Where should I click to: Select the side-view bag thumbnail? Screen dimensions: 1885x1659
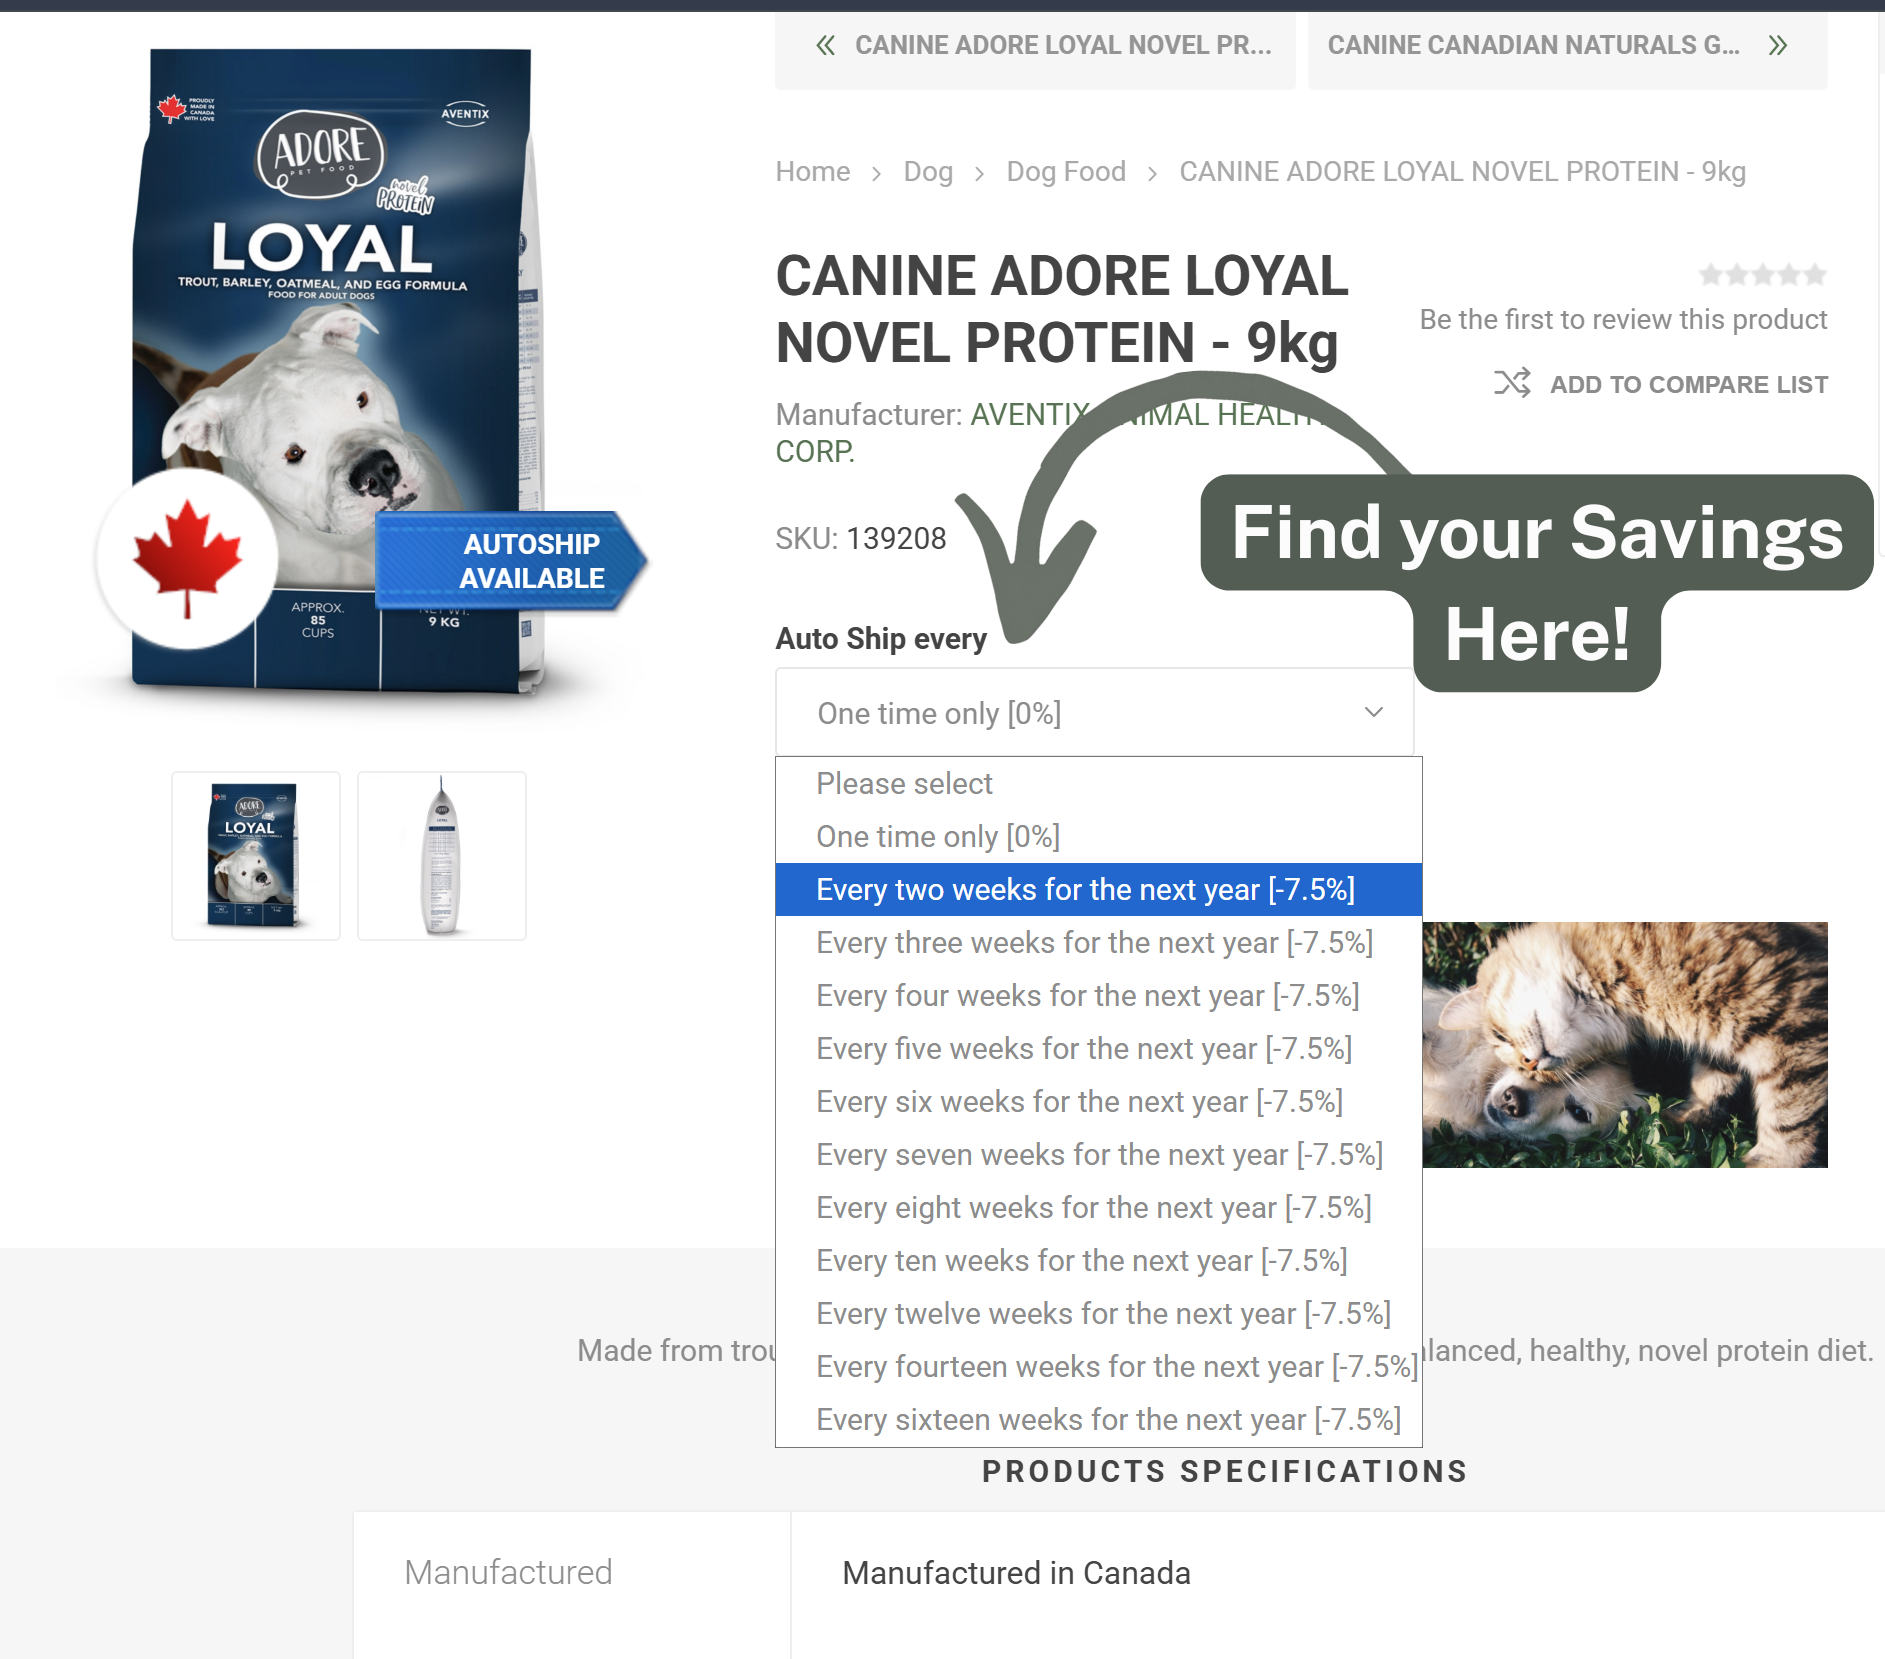tap(442, 856)
